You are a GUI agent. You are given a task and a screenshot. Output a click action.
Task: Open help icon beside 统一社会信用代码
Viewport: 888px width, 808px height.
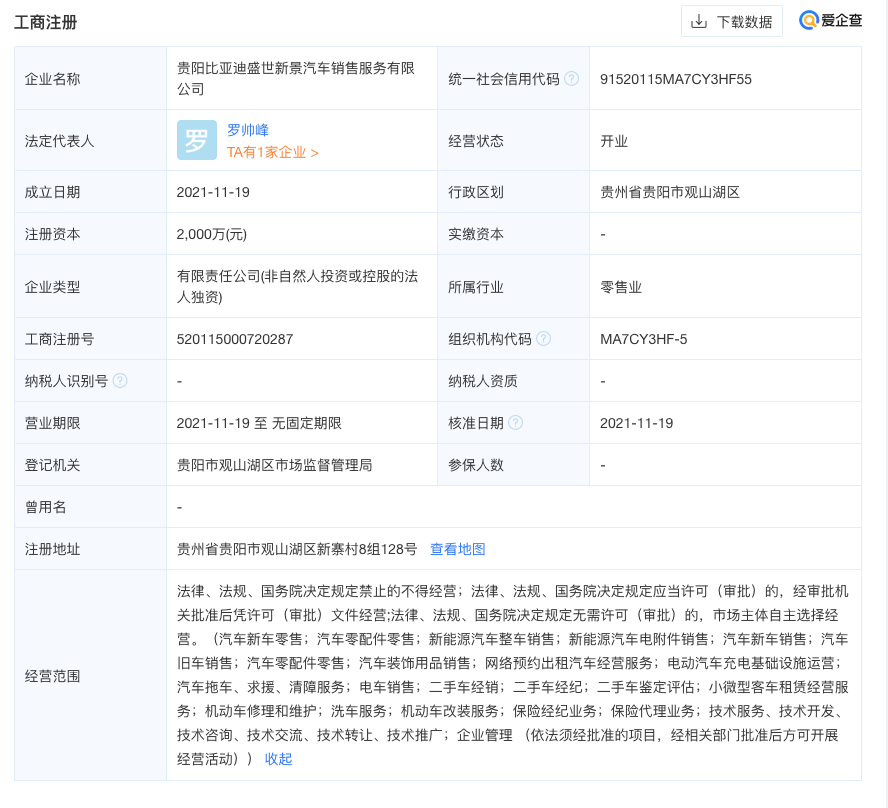pyautogui.click(x=572, y=79)
